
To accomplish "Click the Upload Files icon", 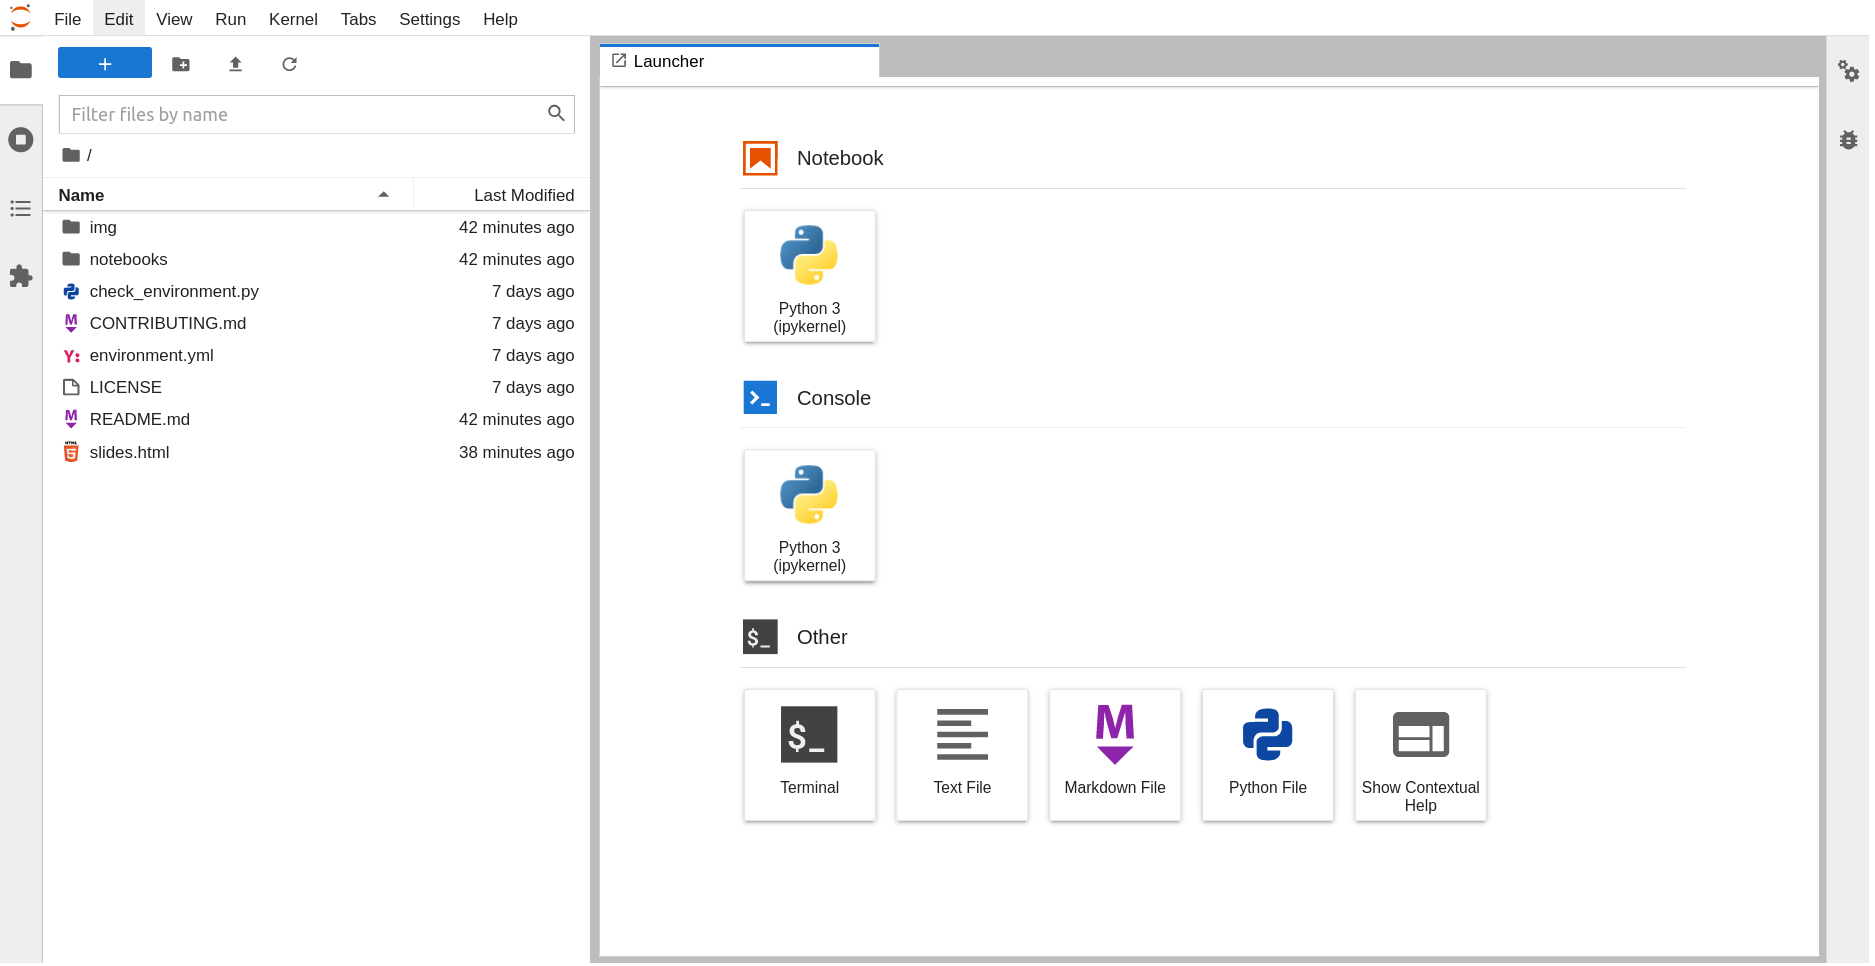I will coord(235,64).
